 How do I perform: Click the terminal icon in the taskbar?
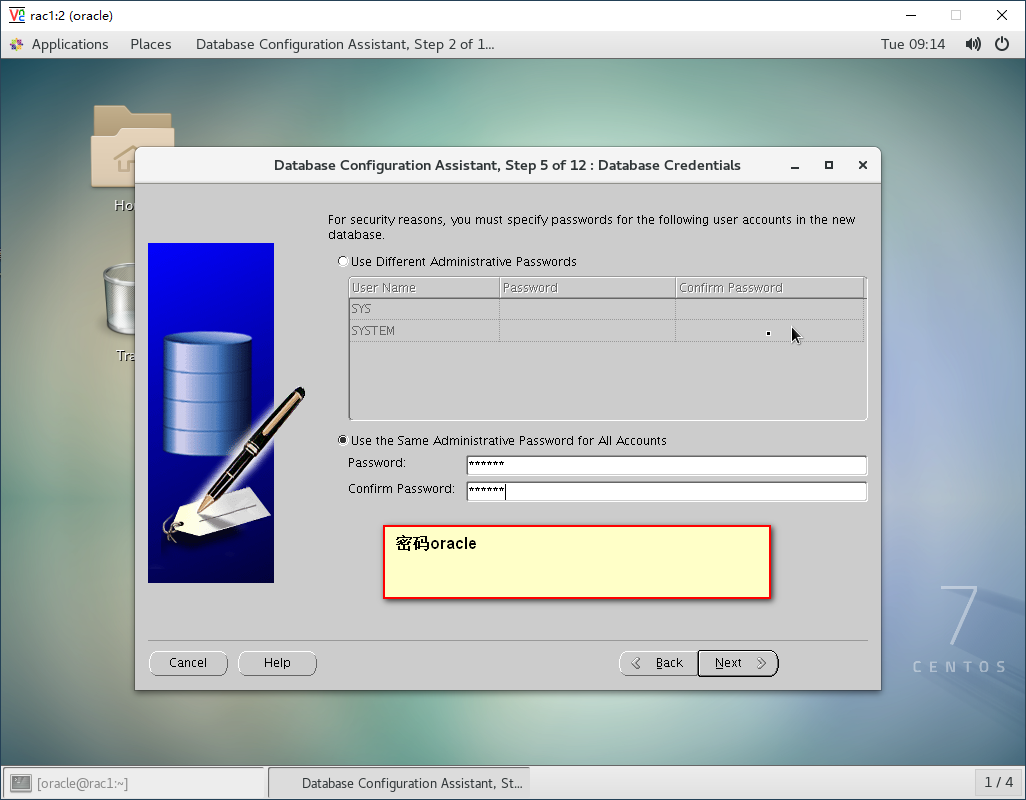20,782
